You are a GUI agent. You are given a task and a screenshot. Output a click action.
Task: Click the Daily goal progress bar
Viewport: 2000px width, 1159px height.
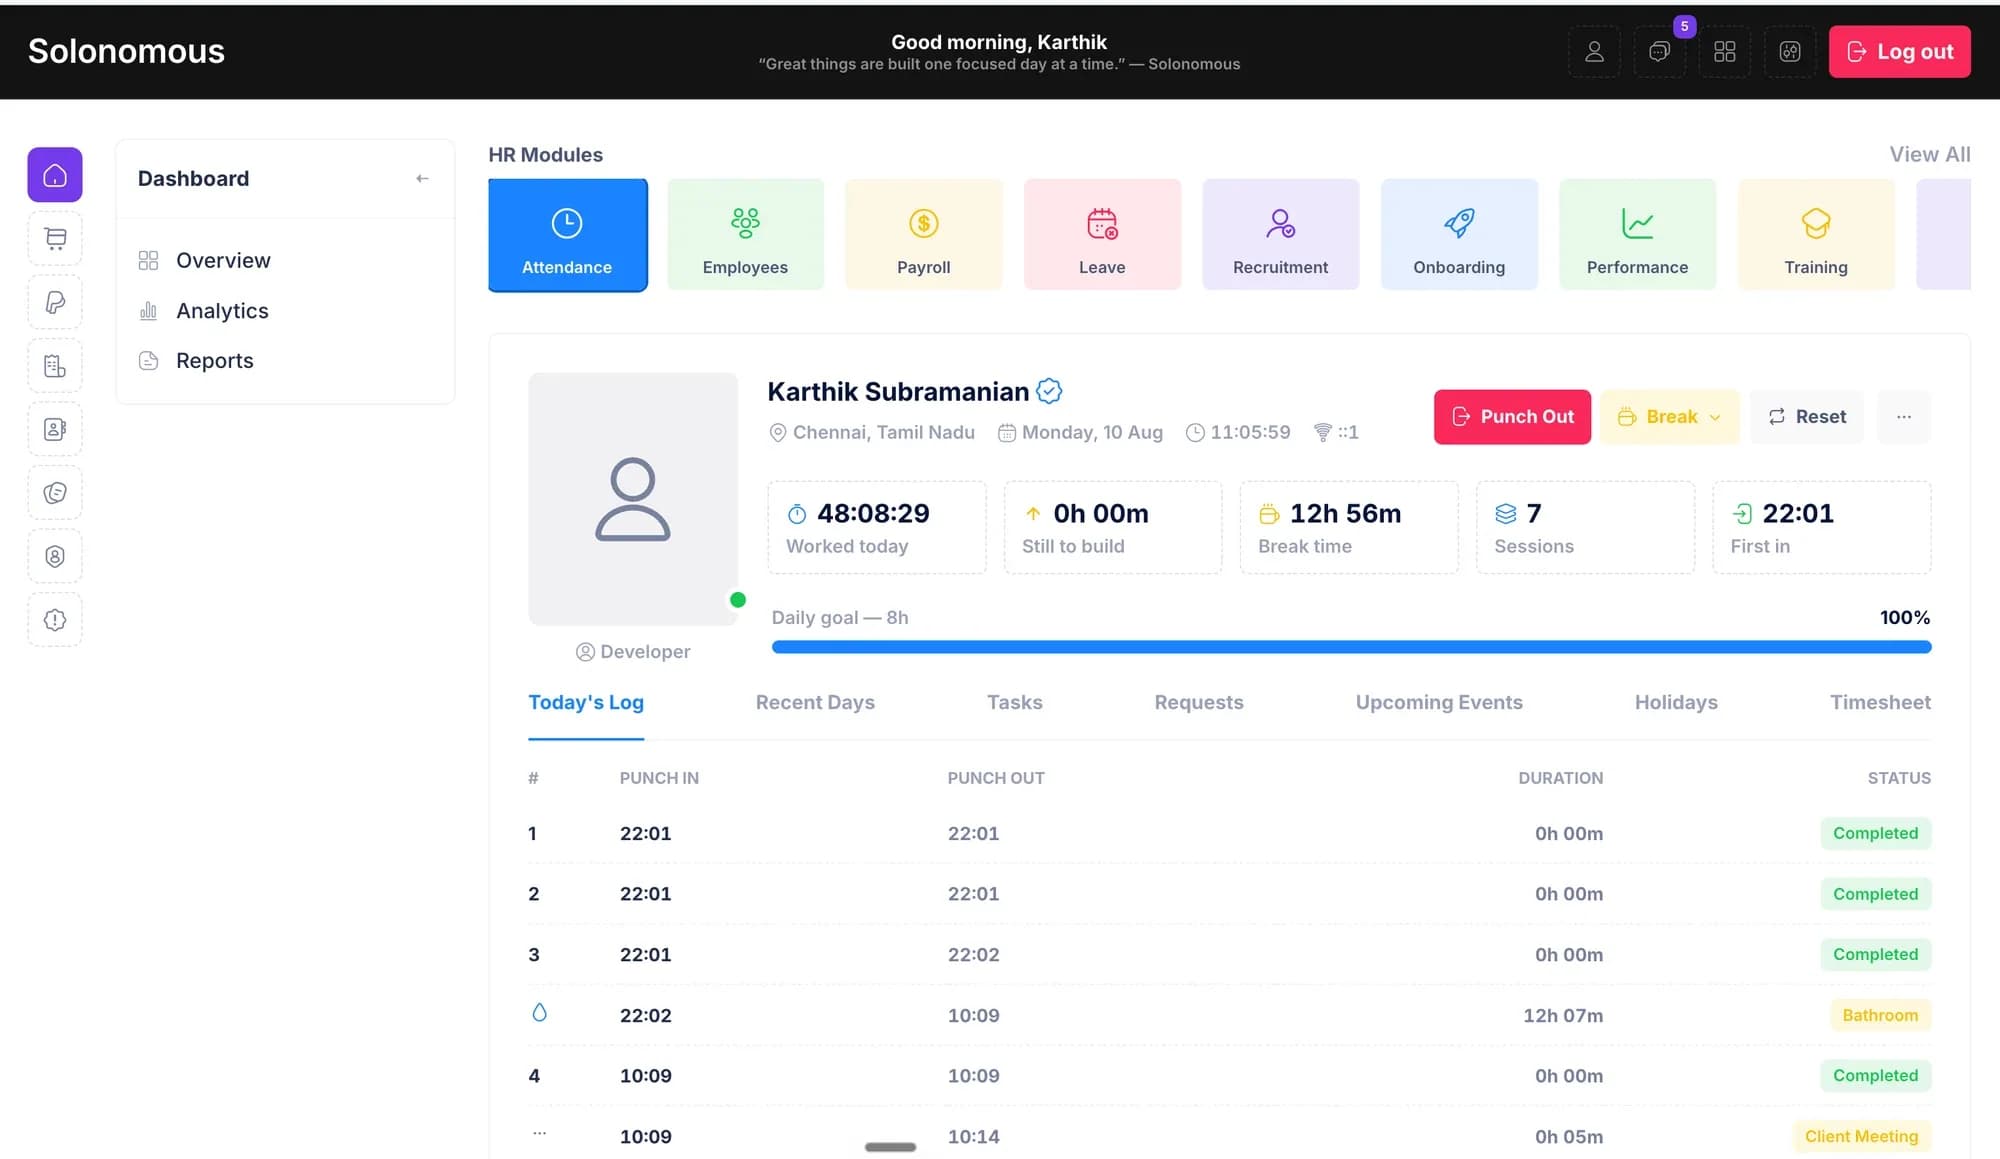pos(1351,647)
